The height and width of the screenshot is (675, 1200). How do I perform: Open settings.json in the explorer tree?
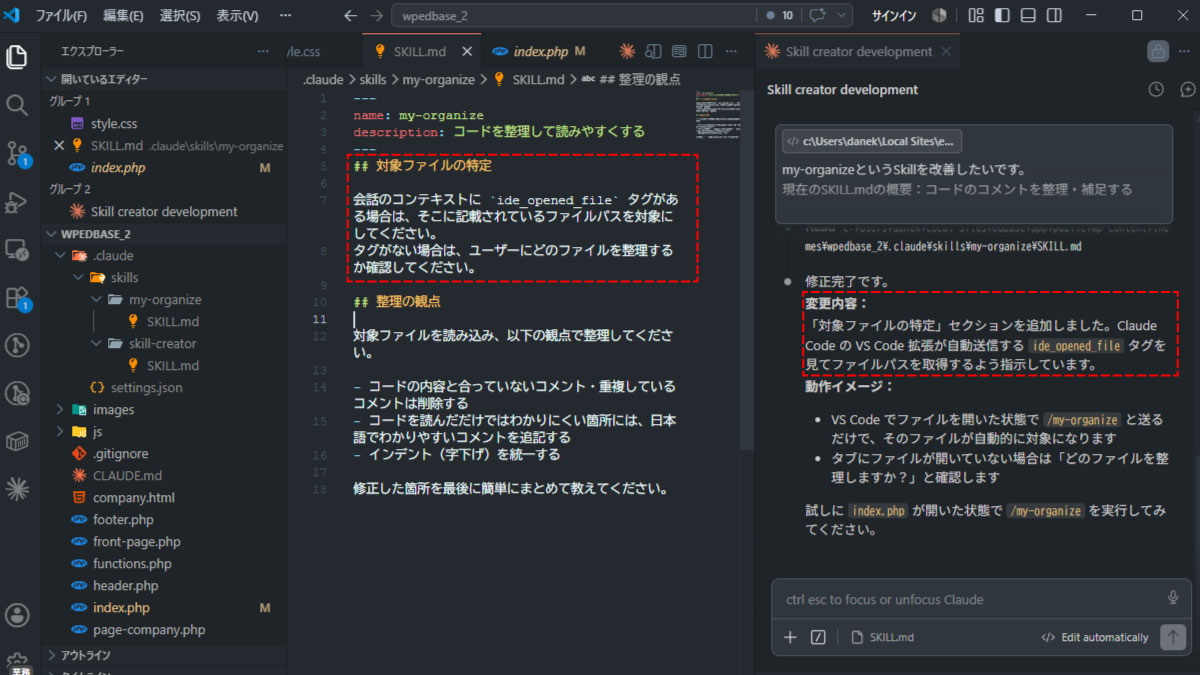pos(147,388)
